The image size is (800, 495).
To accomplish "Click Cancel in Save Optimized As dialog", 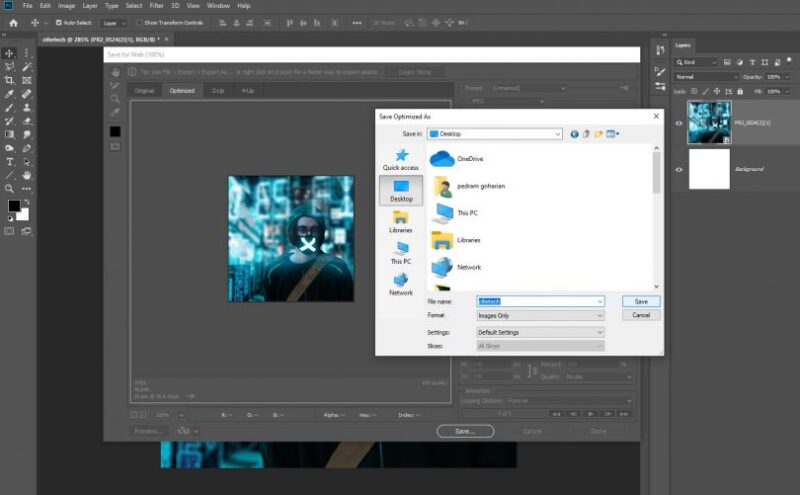I will [x=641, y=315].
